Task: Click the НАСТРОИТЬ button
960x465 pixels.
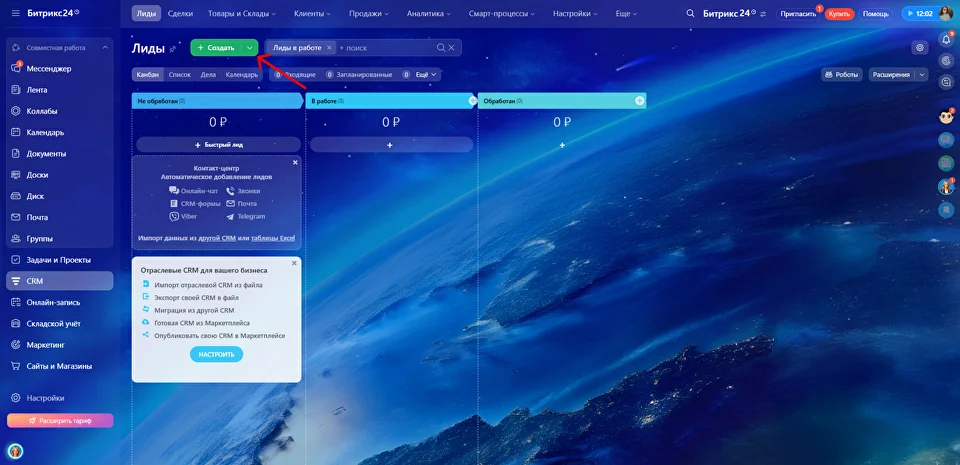Action: [x=216, y=354]
